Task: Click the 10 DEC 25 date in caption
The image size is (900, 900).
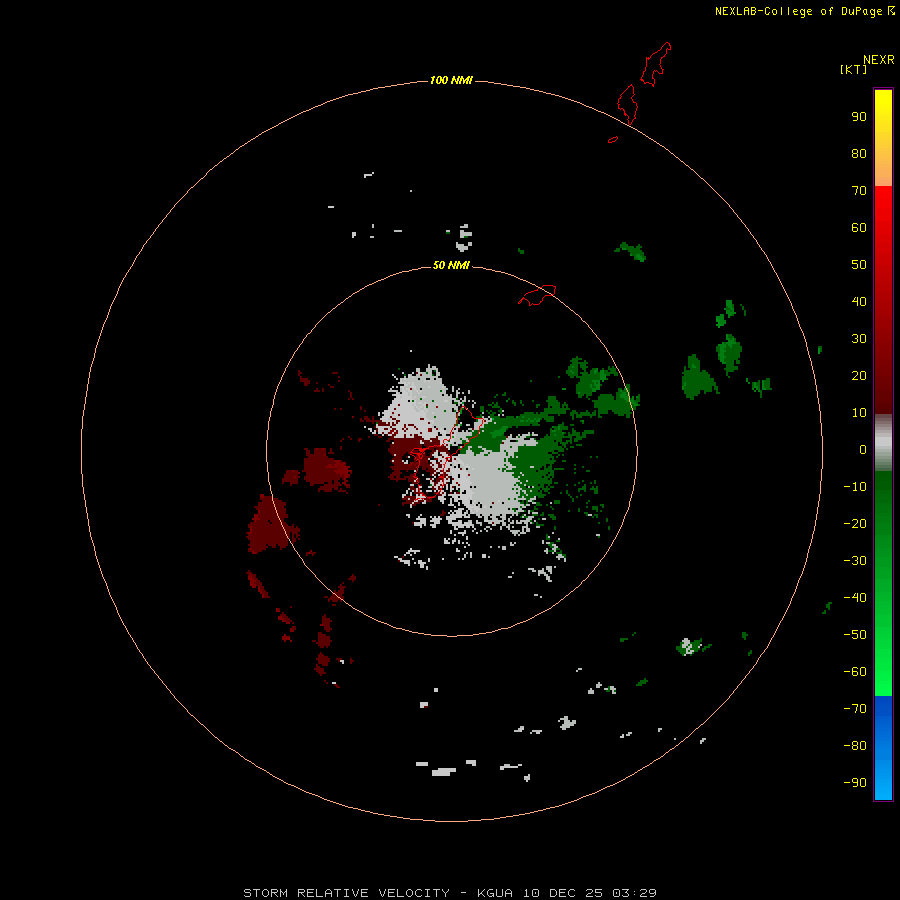Action: (563, 893)
